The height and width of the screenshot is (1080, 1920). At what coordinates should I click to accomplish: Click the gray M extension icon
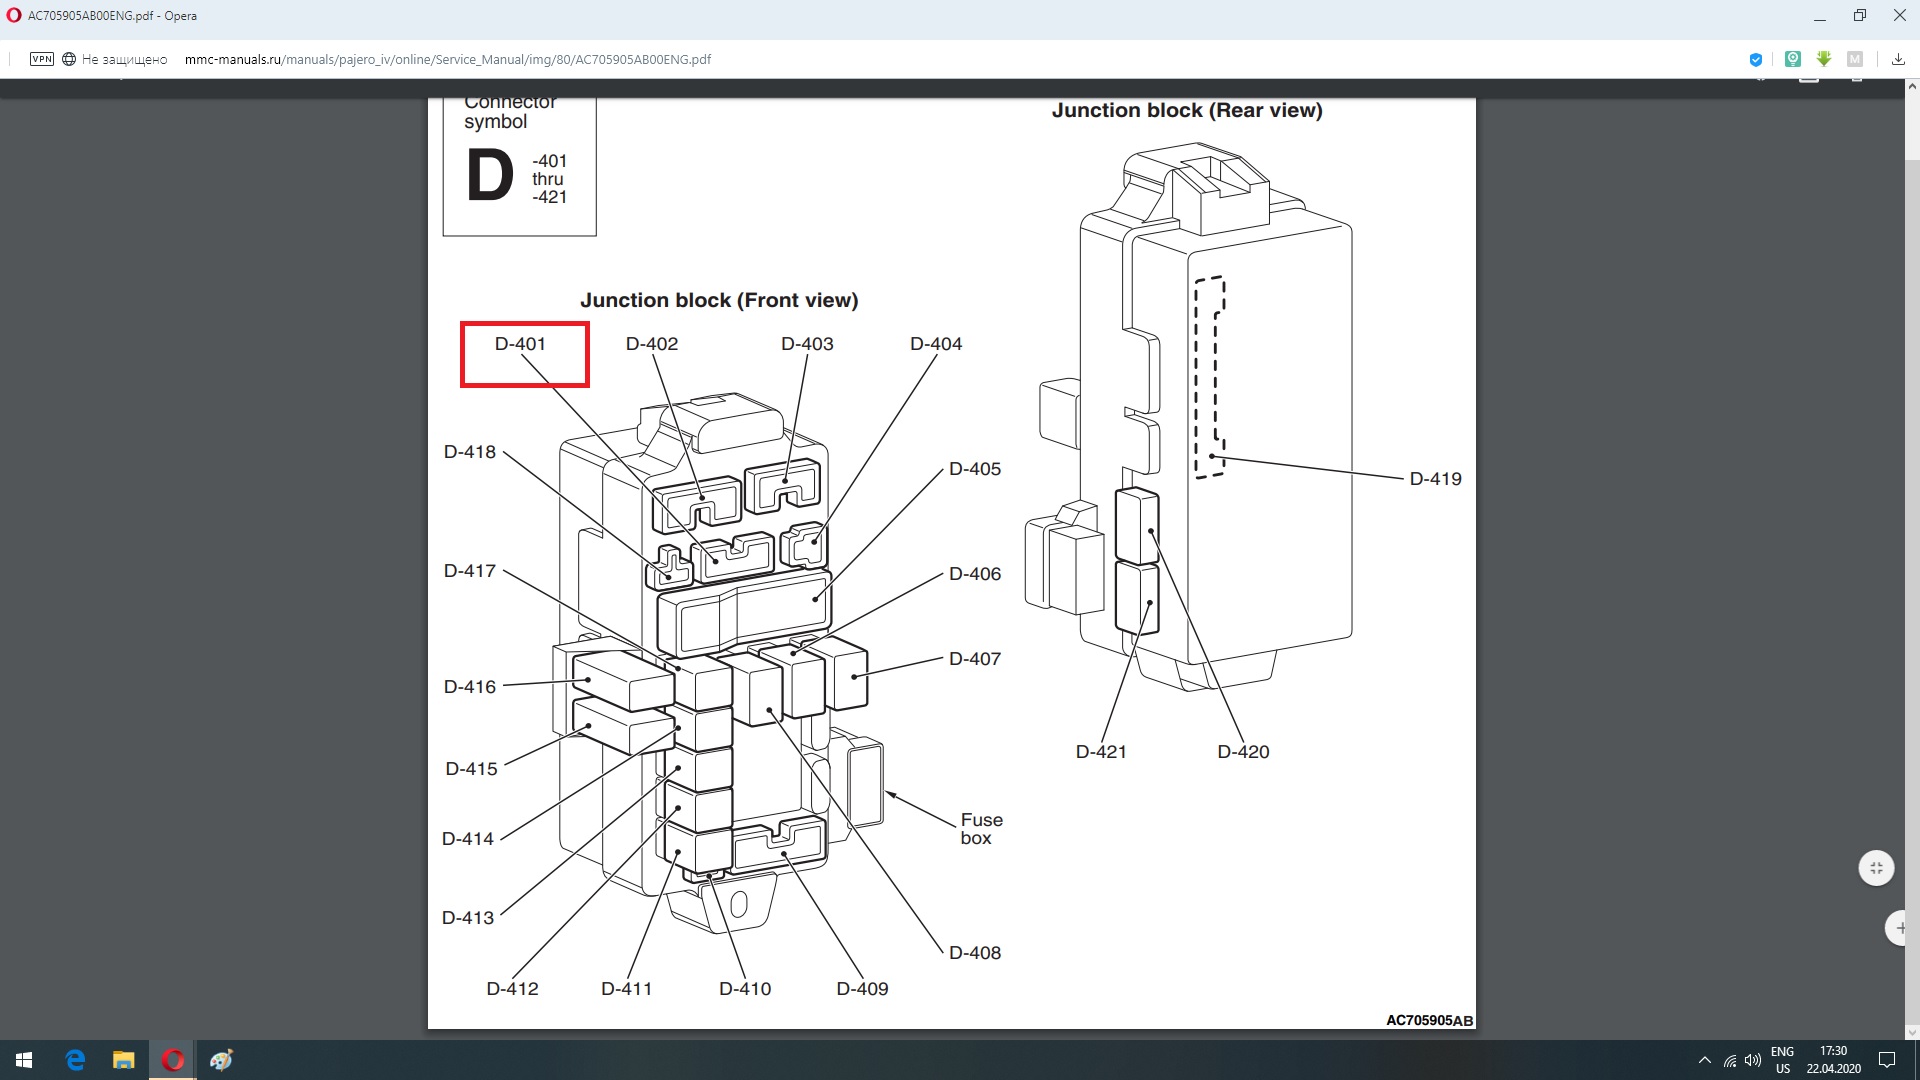[x=1855, y=59]
